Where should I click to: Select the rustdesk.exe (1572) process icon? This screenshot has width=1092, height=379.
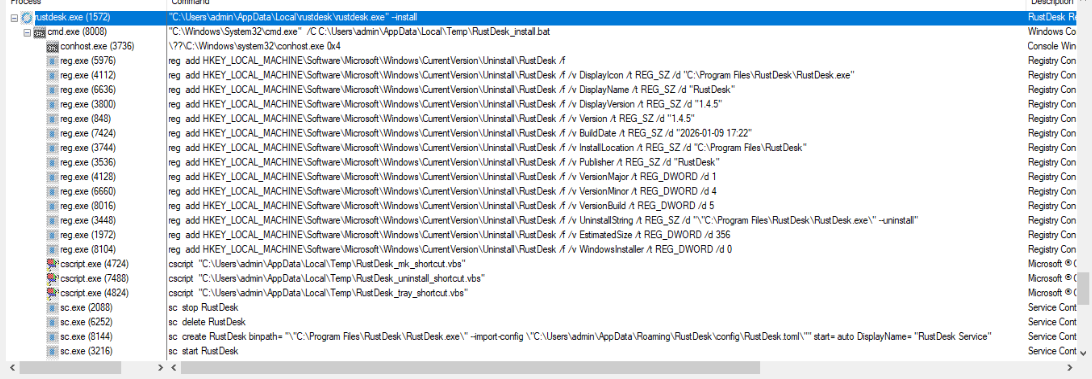tap(27, 17)
